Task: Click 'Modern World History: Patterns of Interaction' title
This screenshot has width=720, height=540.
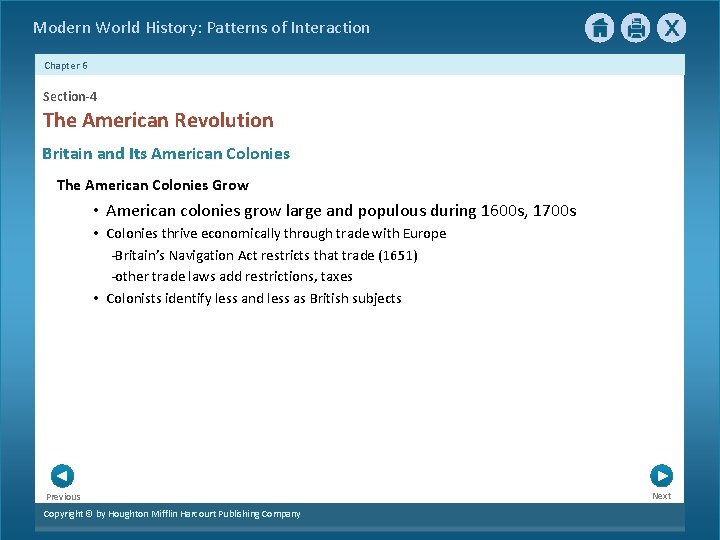Action: 202,28
